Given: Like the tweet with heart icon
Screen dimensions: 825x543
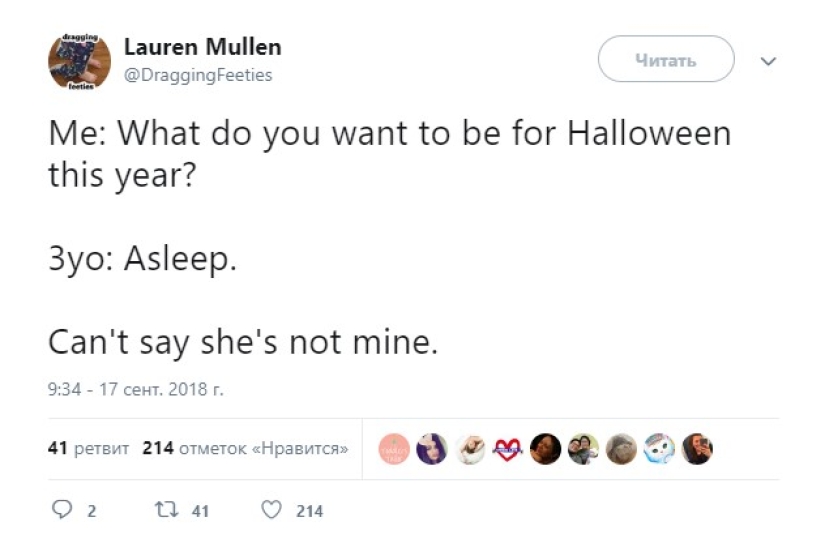Looking at the screenshot, I should click(271, 510).
